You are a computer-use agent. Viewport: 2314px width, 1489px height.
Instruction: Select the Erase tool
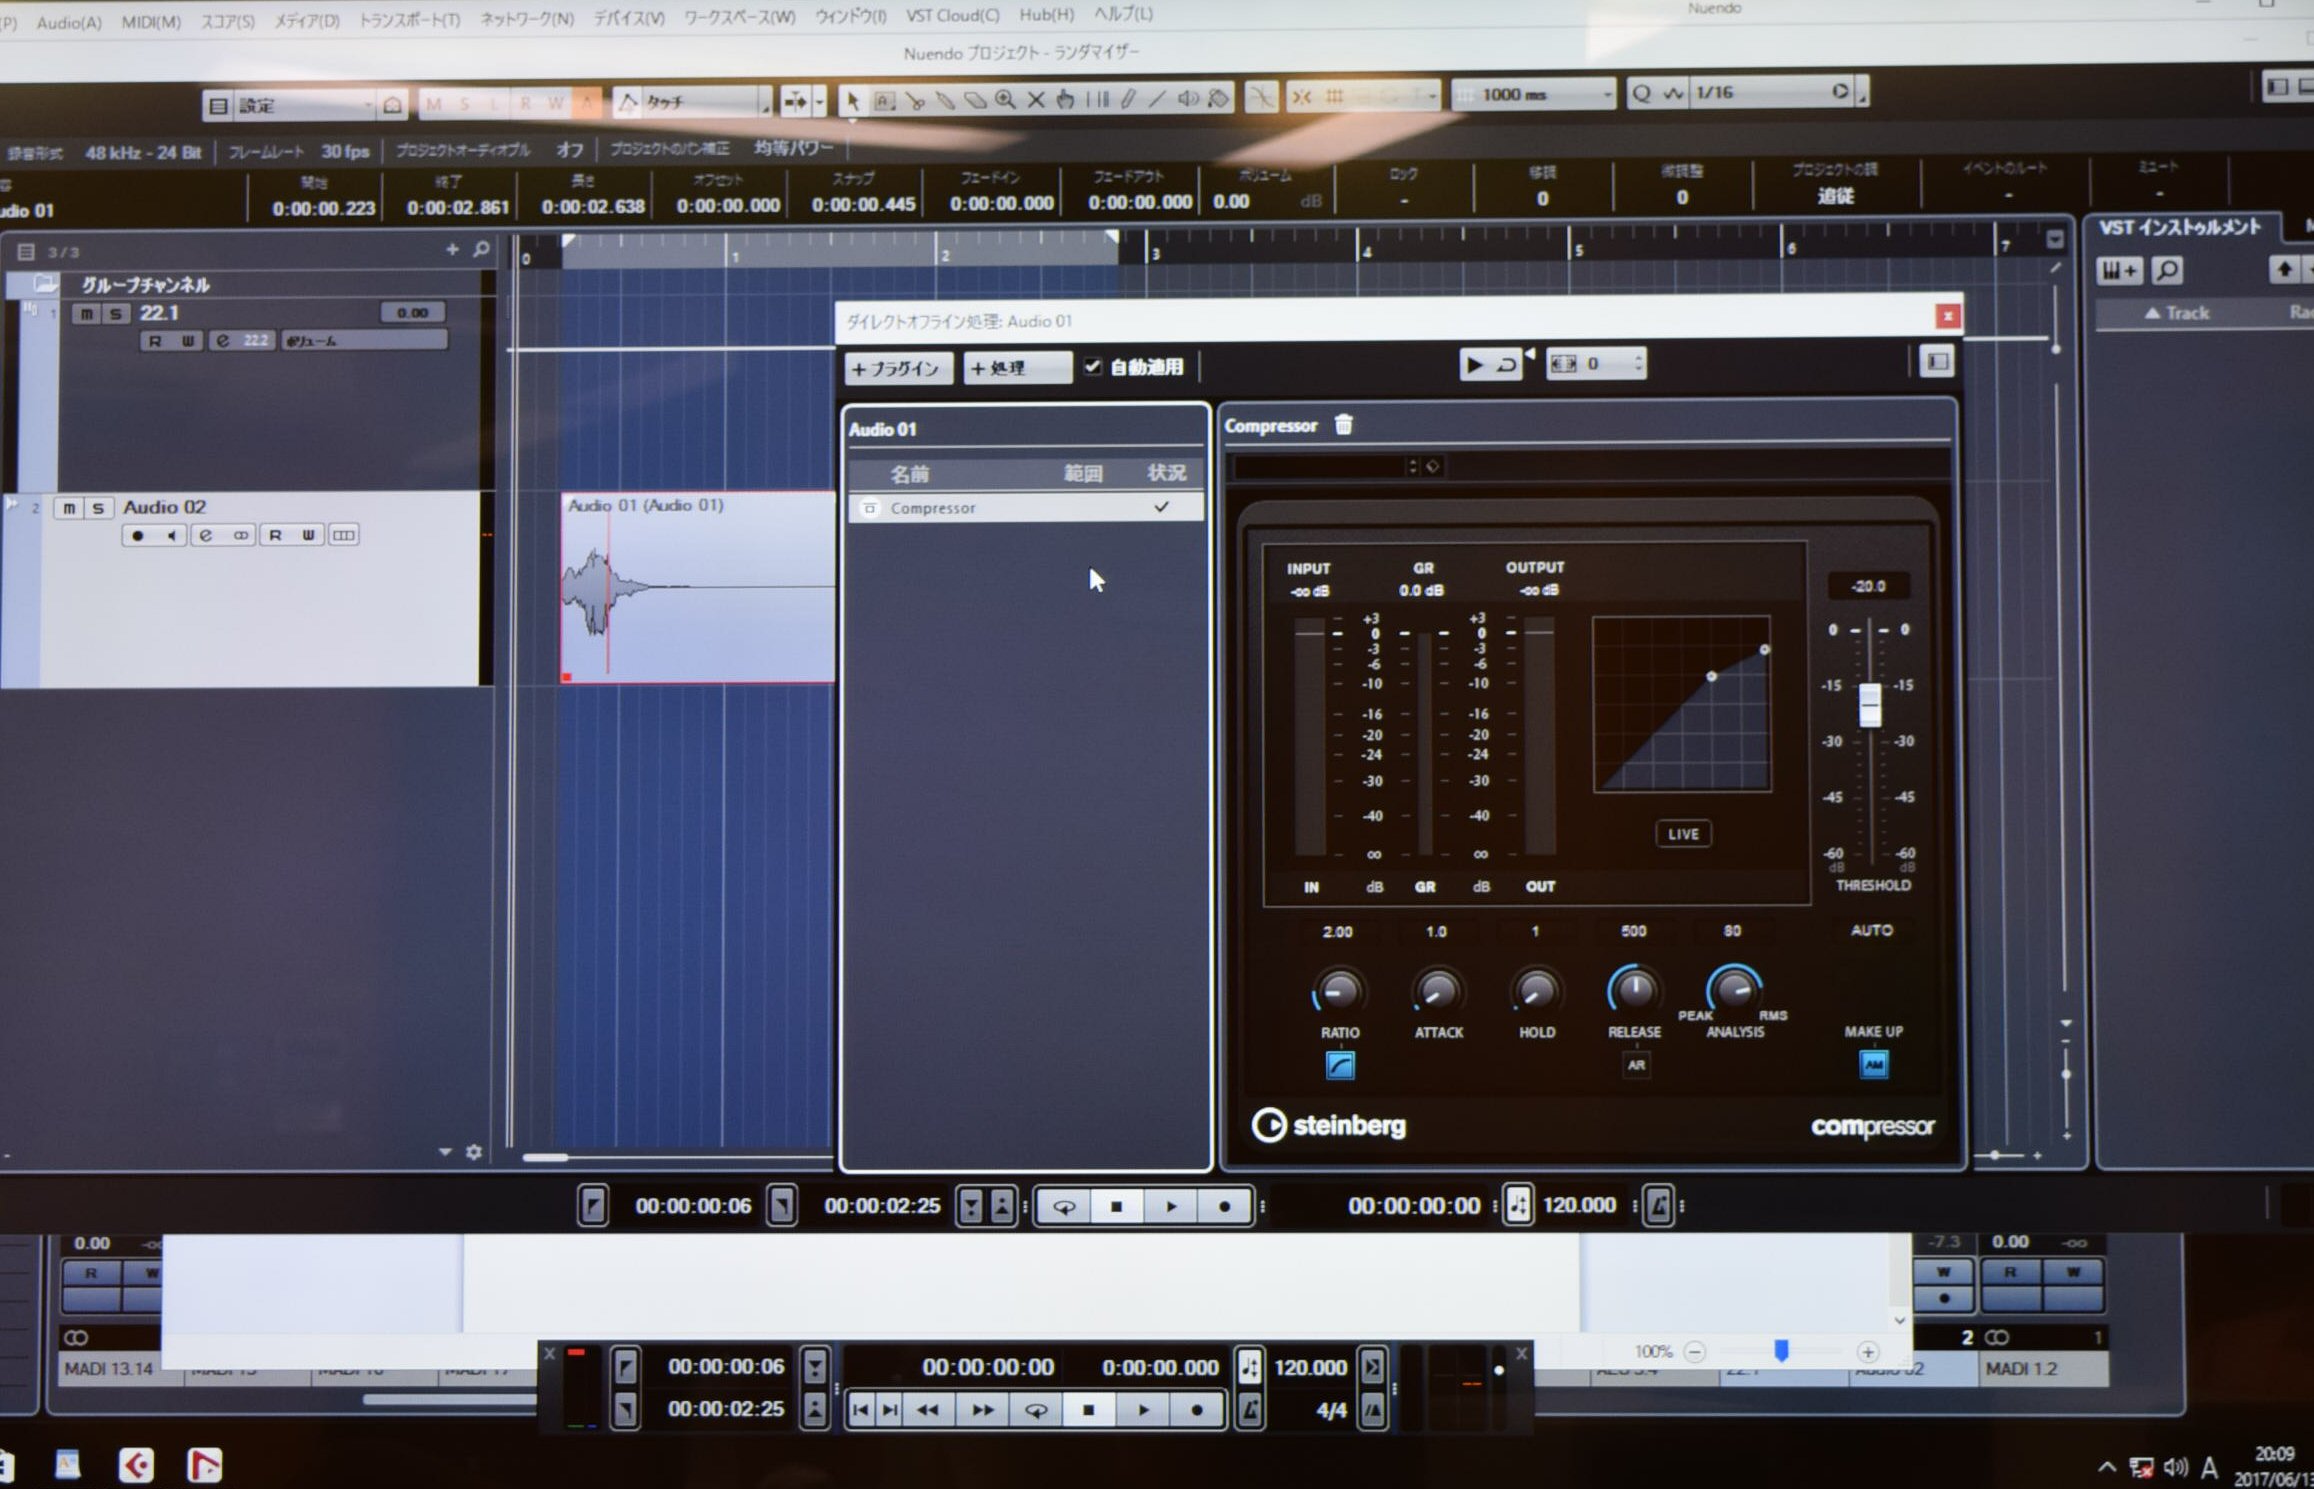[x=974, y=100]
